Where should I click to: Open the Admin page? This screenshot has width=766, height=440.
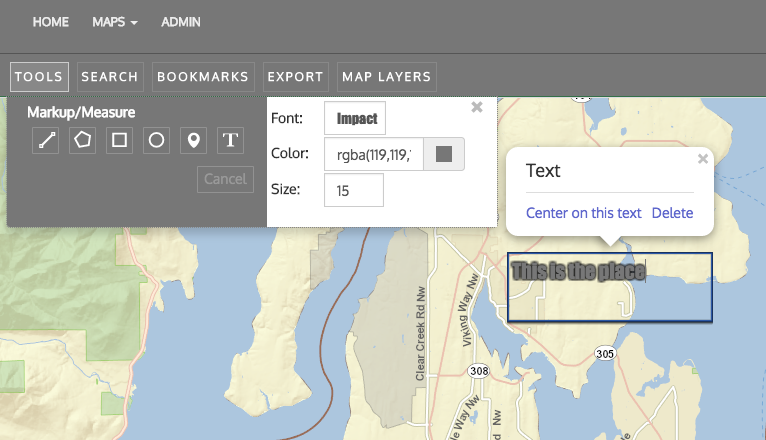pyautogui.click(x=181, y=22)
